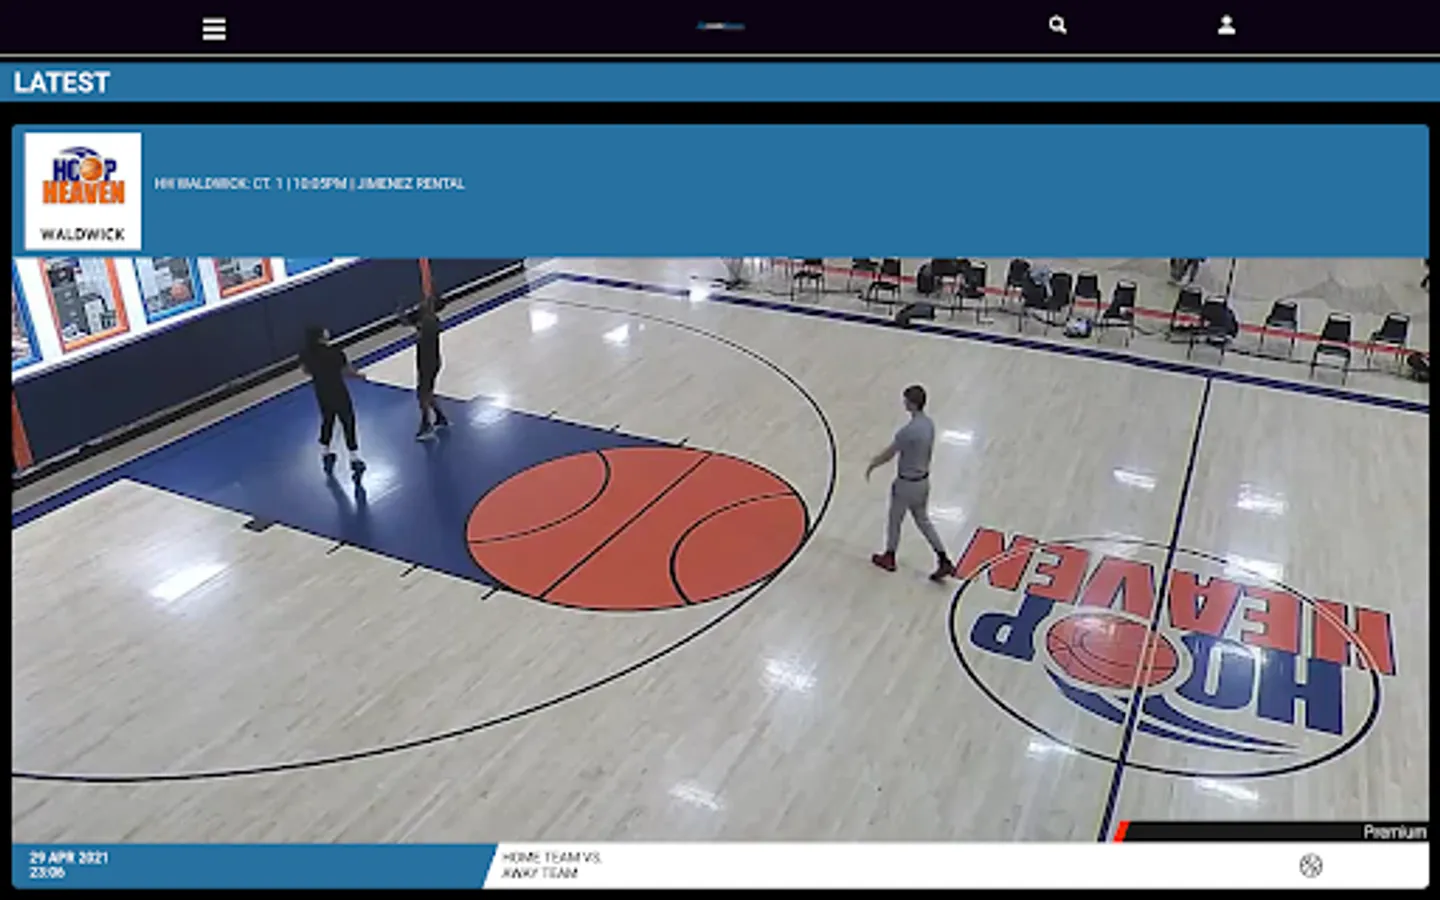Viewport: 1440px width, 900px height.
Task: Click the 29 APR 2021 date text
Action: point(69,857)
